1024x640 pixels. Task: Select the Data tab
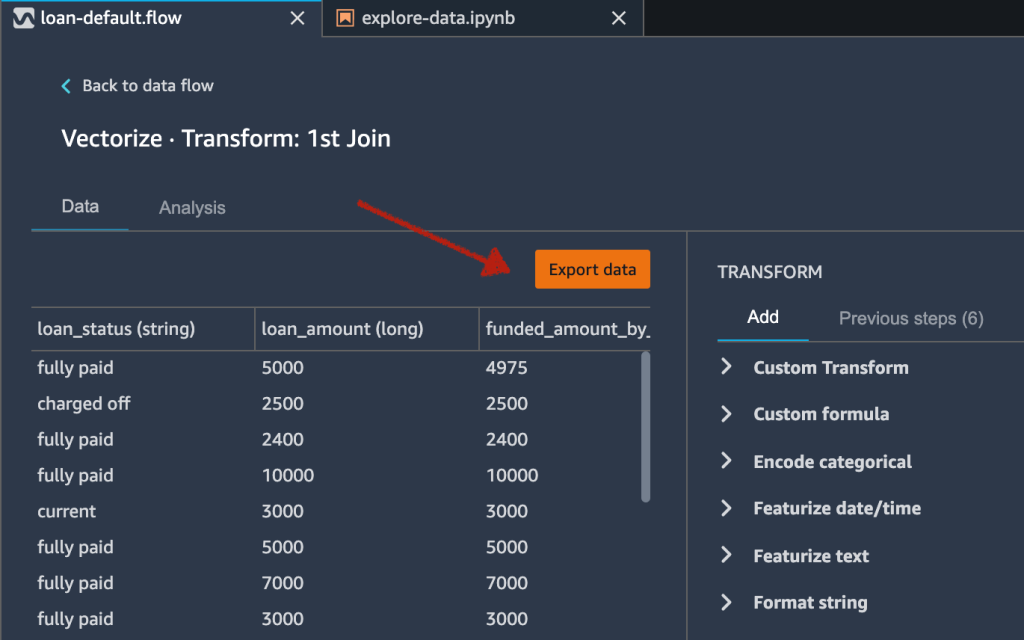80,207
